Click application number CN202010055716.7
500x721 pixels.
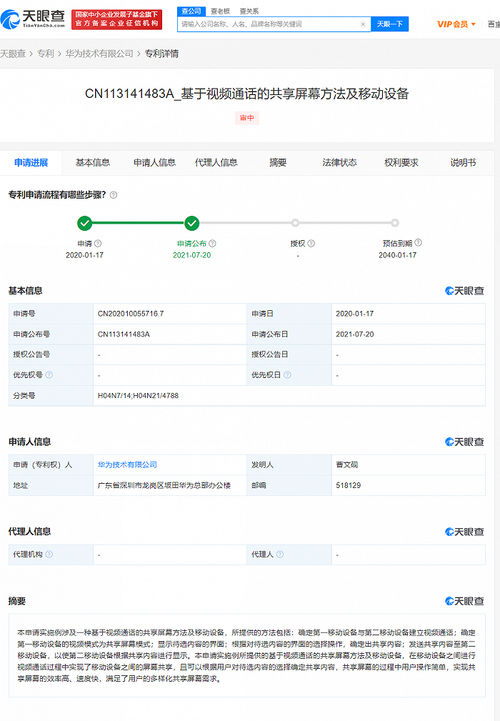click(131, 314)
